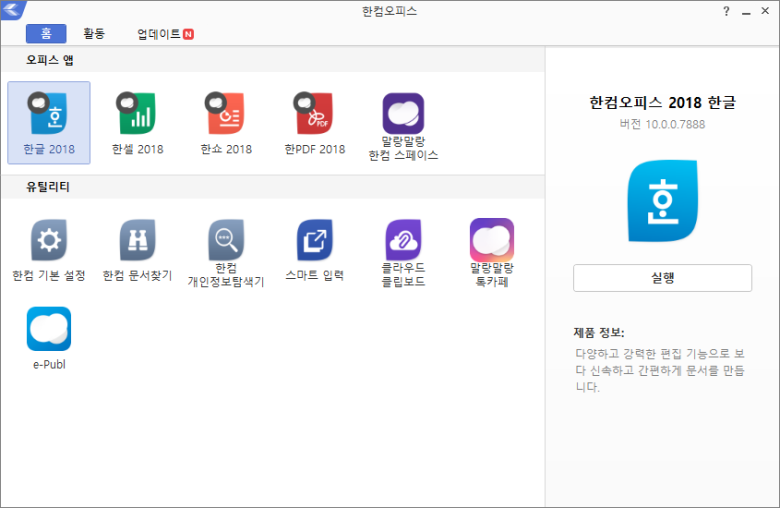Open 말랑말랑 한컴 스페이스 app
This screenshot has width=780, height=508.
[x=403, y=126]
